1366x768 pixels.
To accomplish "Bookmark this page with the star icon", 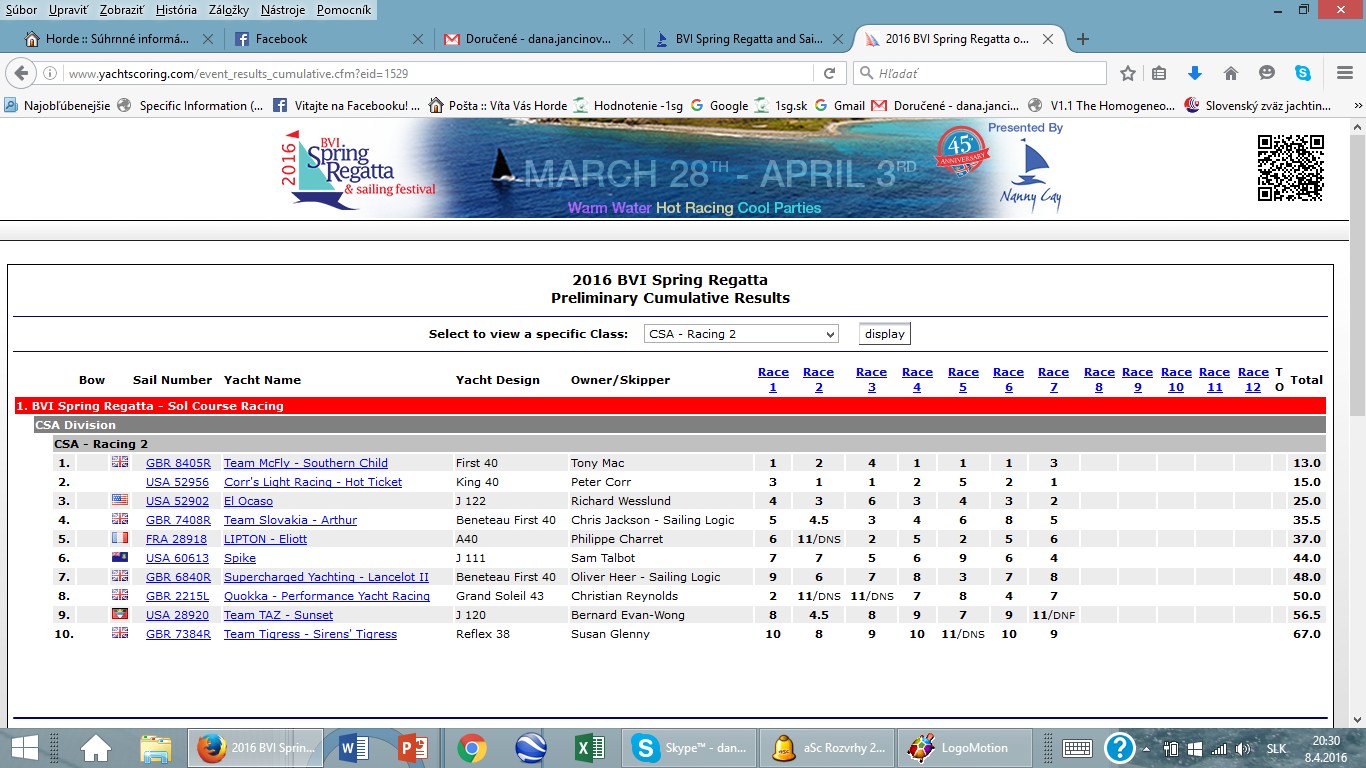I will click(1128, 73).
